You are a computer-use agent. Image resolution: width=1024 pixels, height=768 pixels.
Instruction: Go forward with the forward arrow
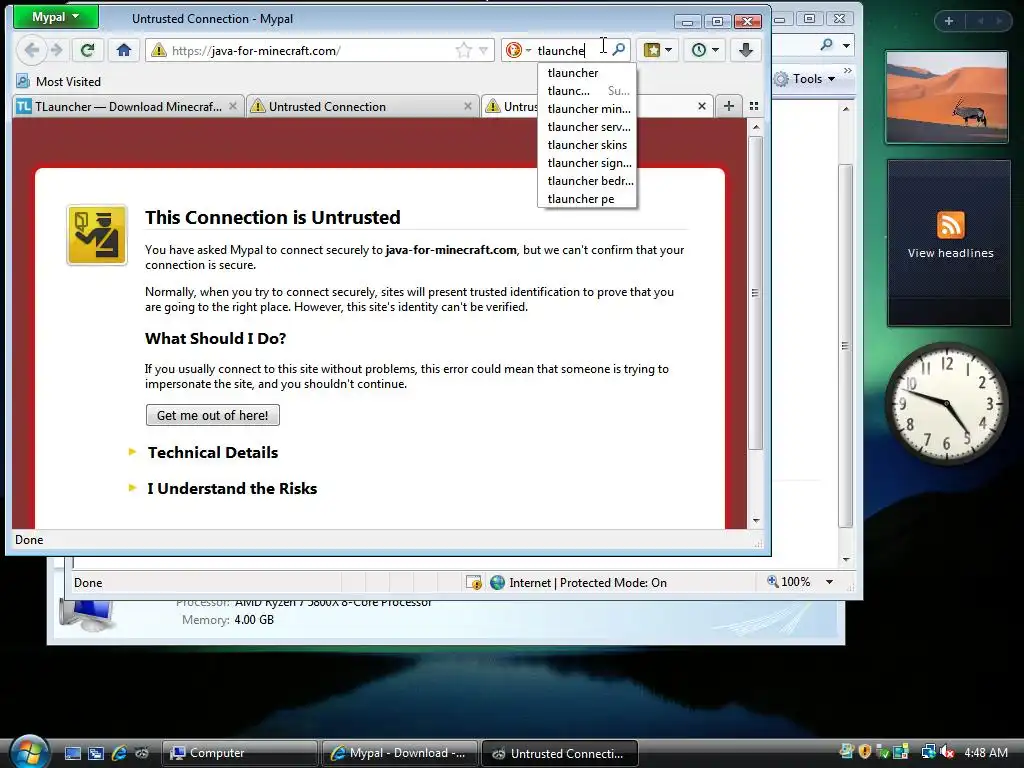(57, 50)
